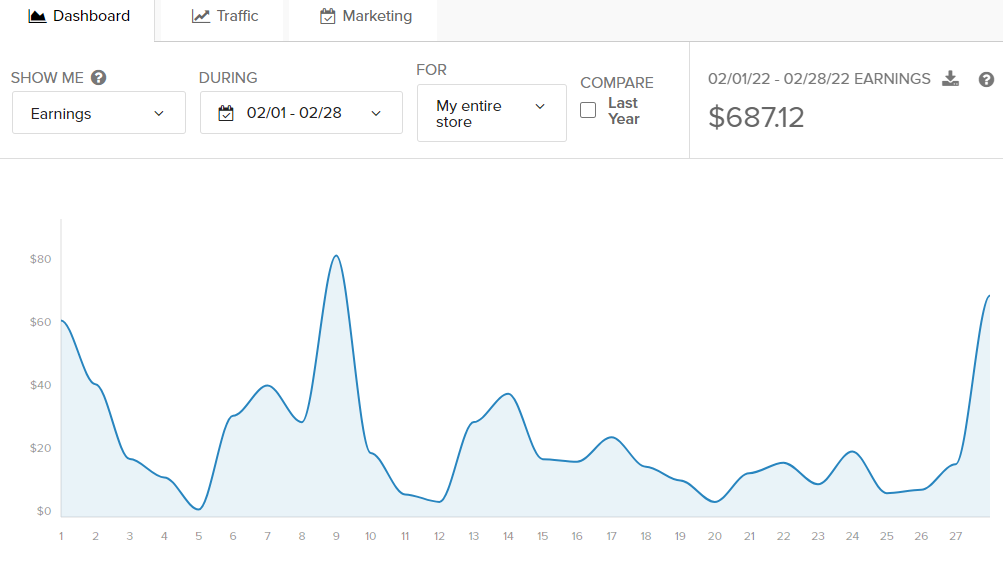Click the chart peak on day 9

(336, 256)
